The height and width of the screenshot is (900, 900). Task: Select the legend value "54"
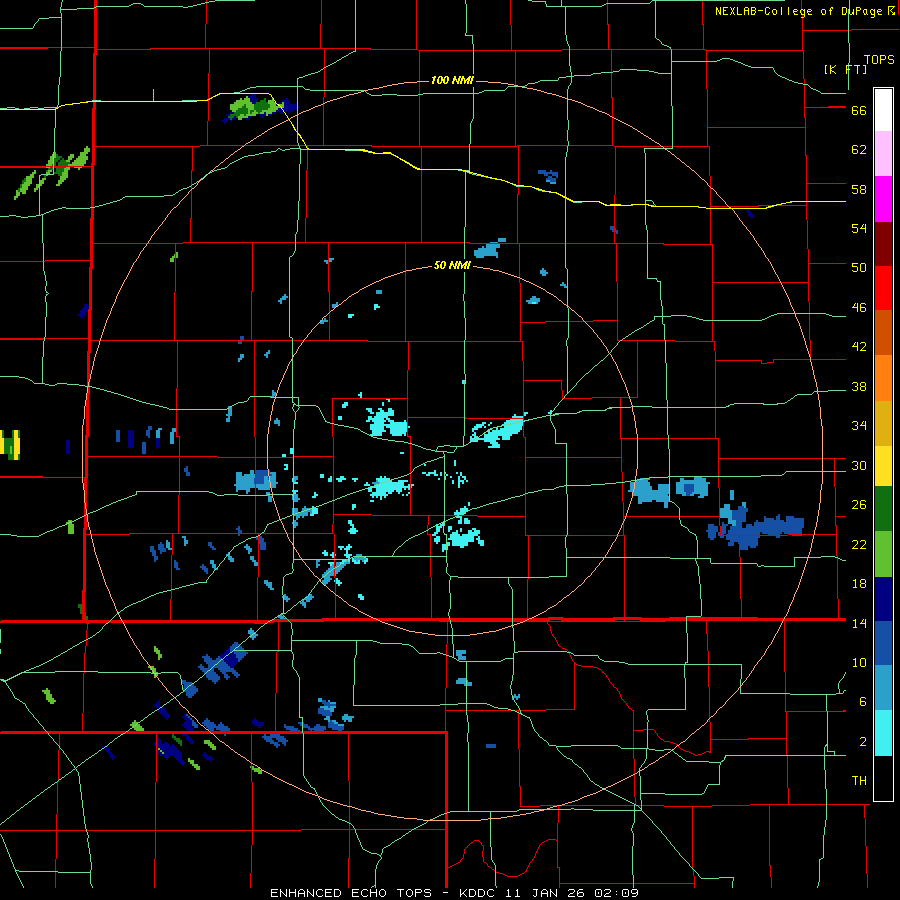click(x=859, y=228)
